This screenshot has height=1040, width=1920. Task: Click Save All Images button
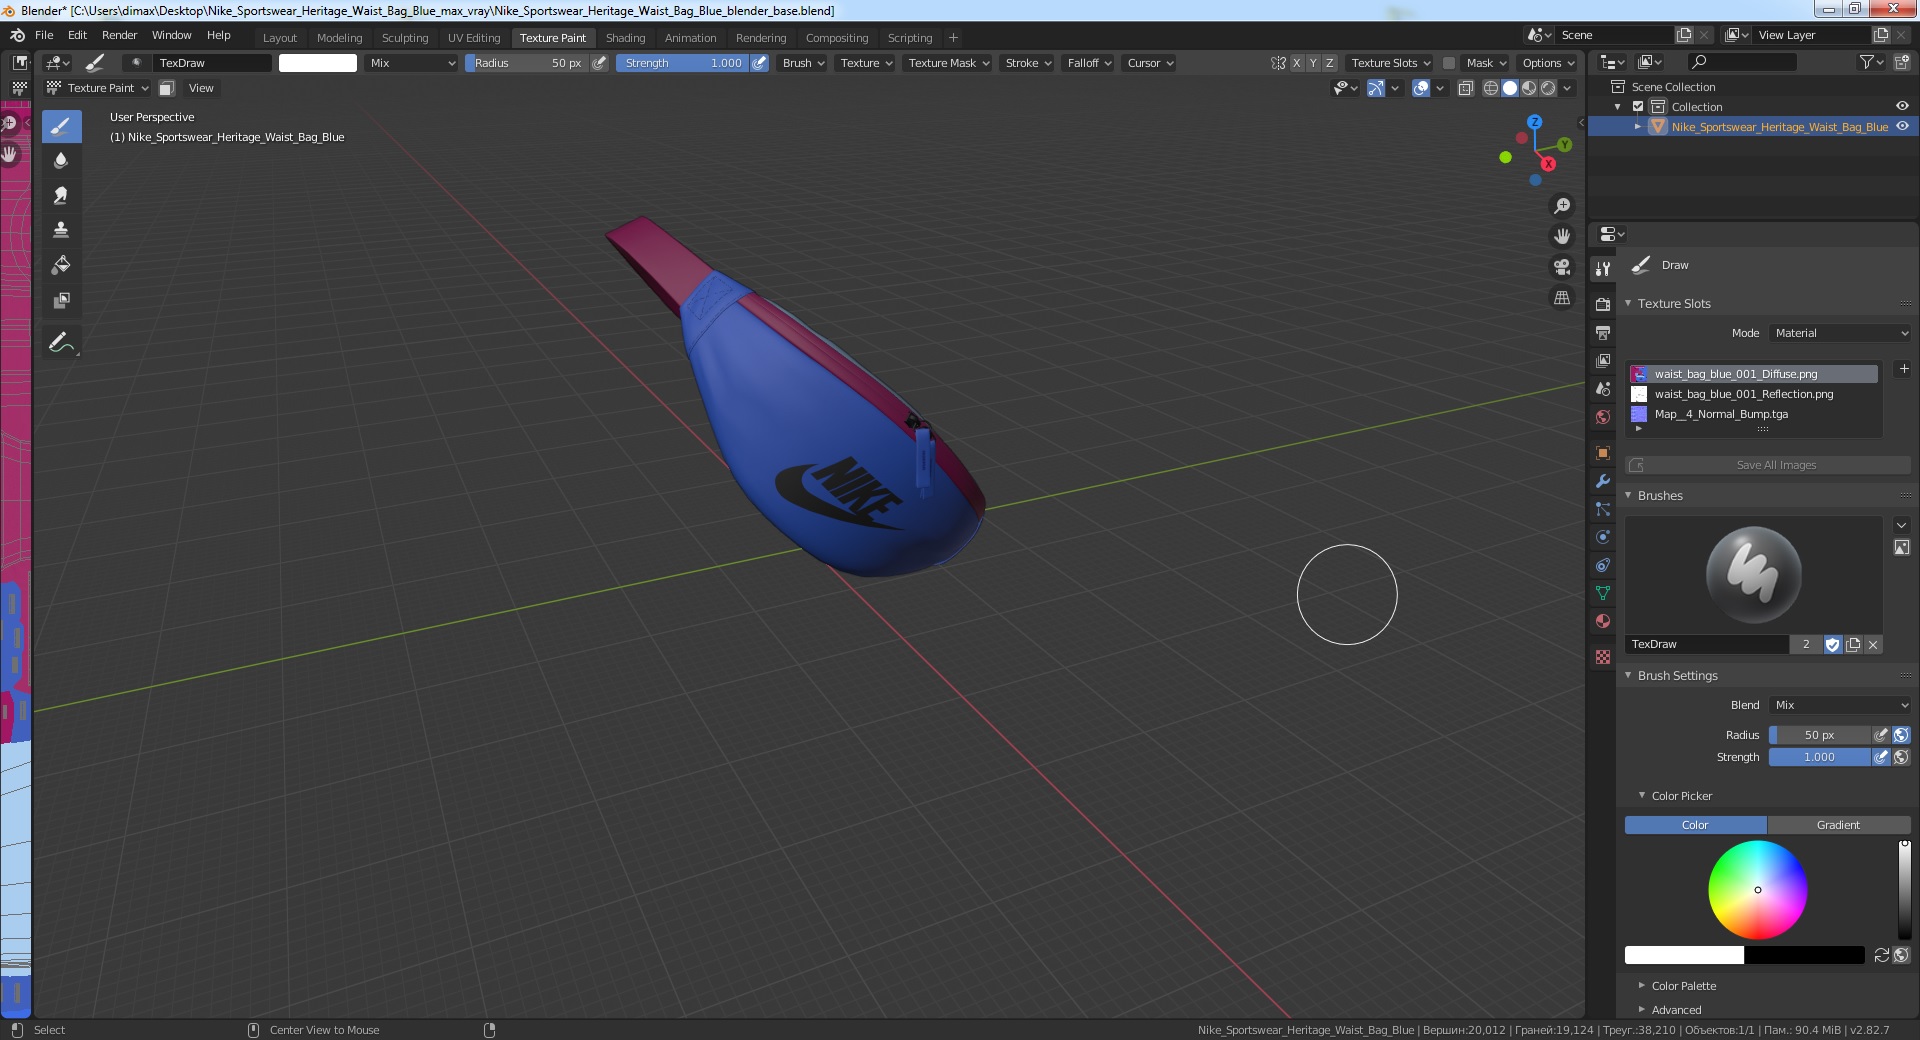pos(1767,465)
